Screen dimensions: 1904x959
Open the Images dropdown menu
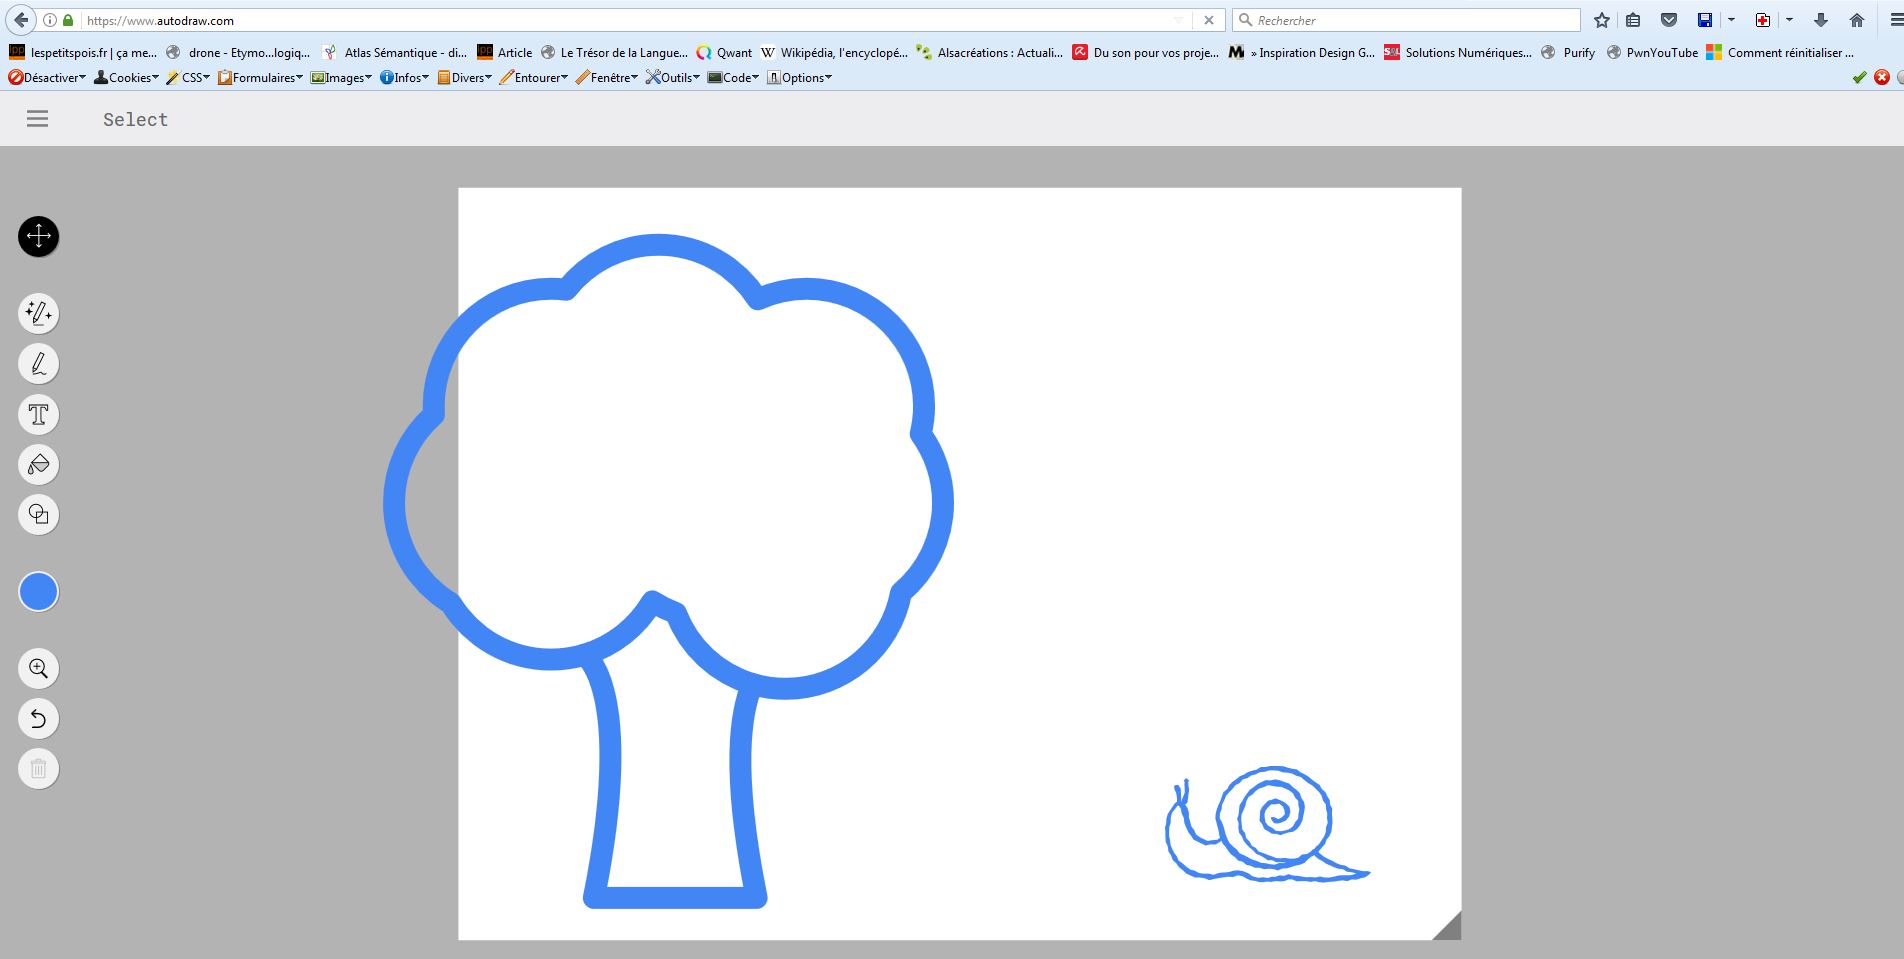click(x=341, y=78)
